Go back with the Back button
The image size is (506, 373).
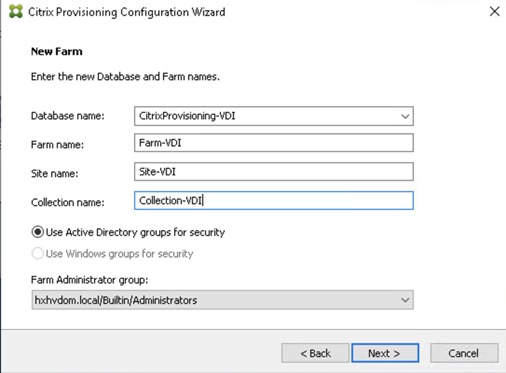tap(315, 353)
